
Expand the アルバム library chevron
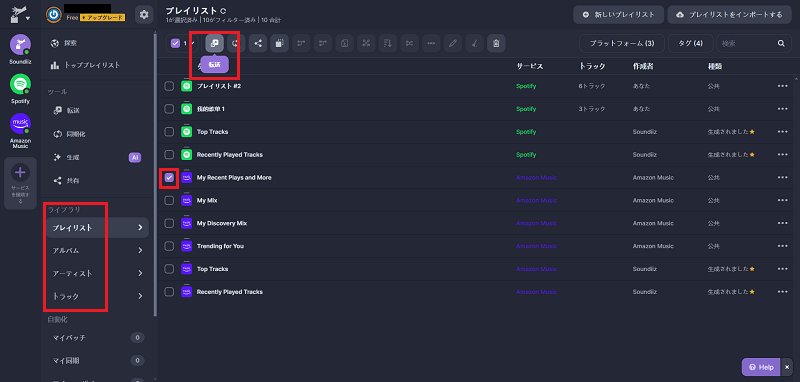point(140,250)
